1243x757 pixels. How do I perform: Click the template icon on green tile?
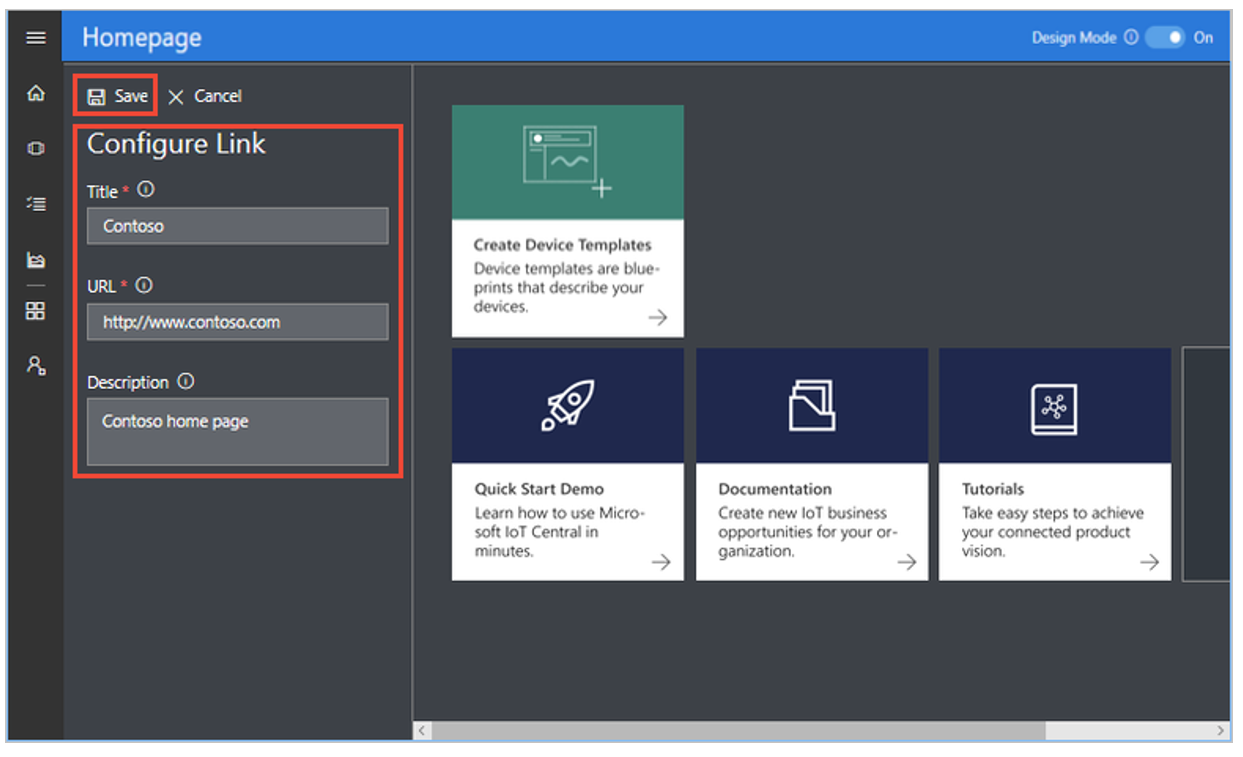[567, 160]
